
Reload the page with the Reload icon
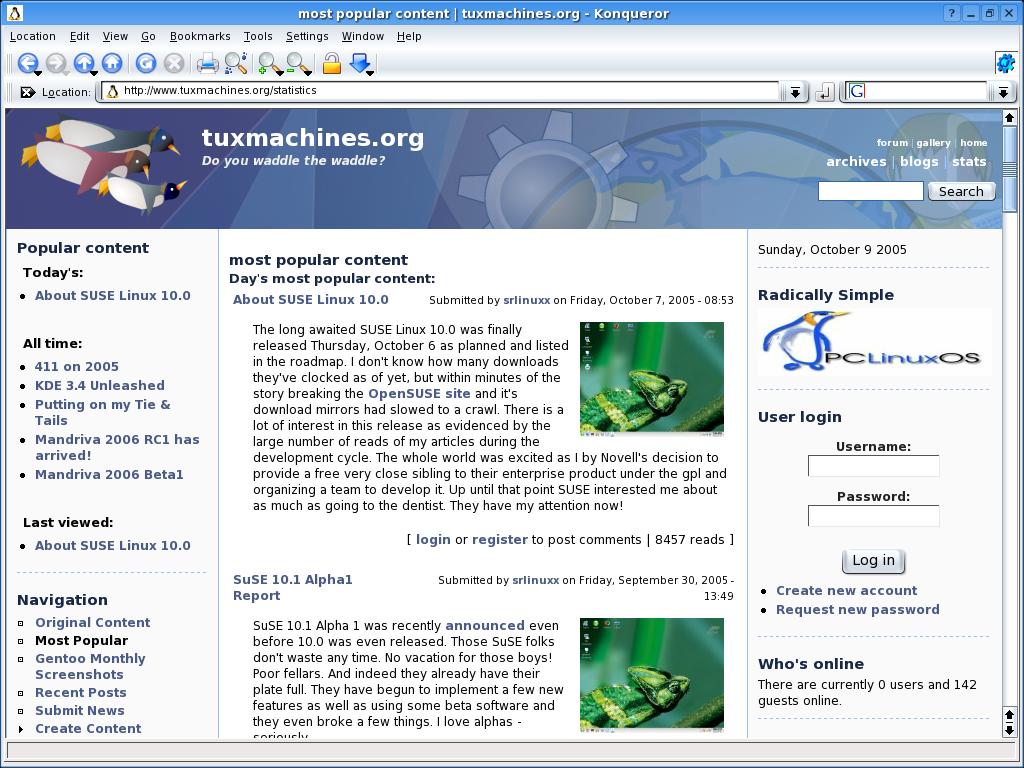(x=146, y=63)
